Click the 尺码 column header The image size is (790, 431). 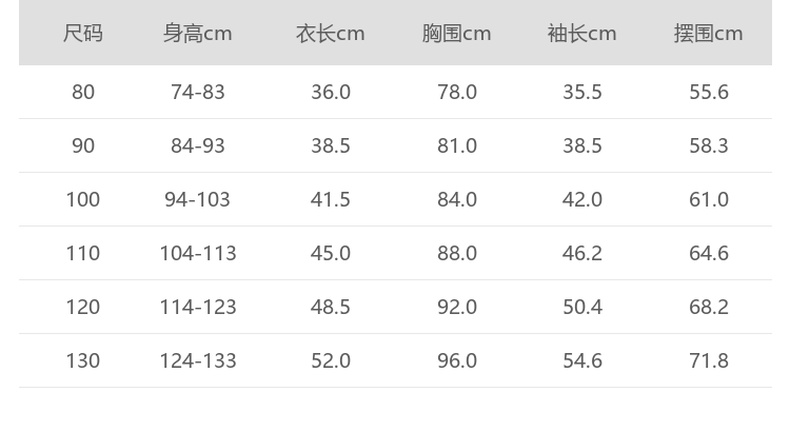pyautogui.click(x=83, y=34)
